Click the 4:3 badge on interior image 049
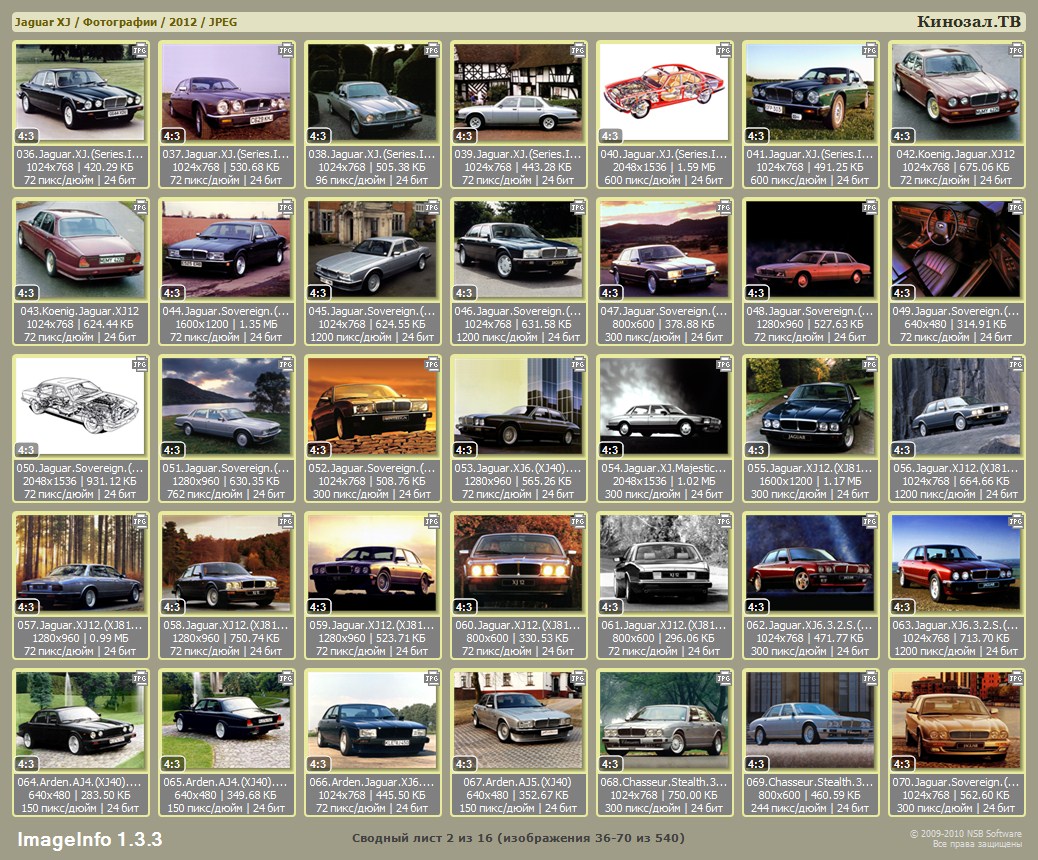Image resolution: width=1038 pixels, height=860 pixels. click(x=902, y=293)
